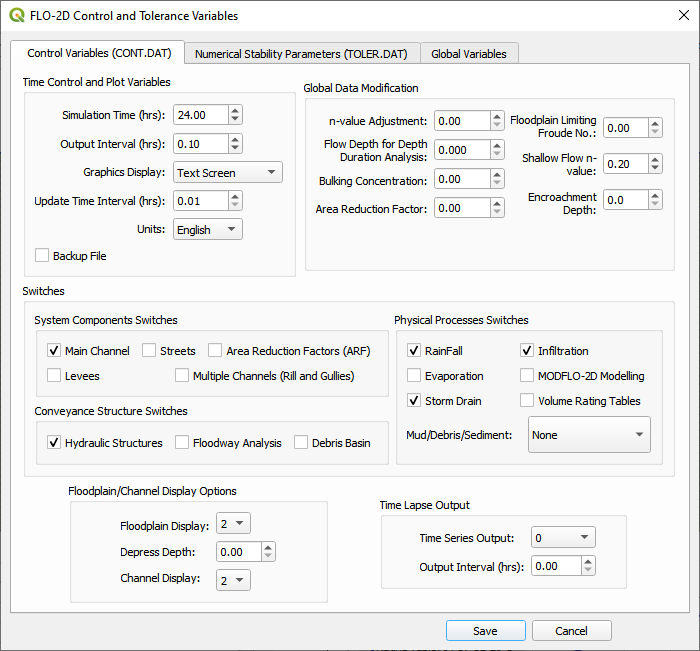Open the Channel Display dropdown

[233, 580]
